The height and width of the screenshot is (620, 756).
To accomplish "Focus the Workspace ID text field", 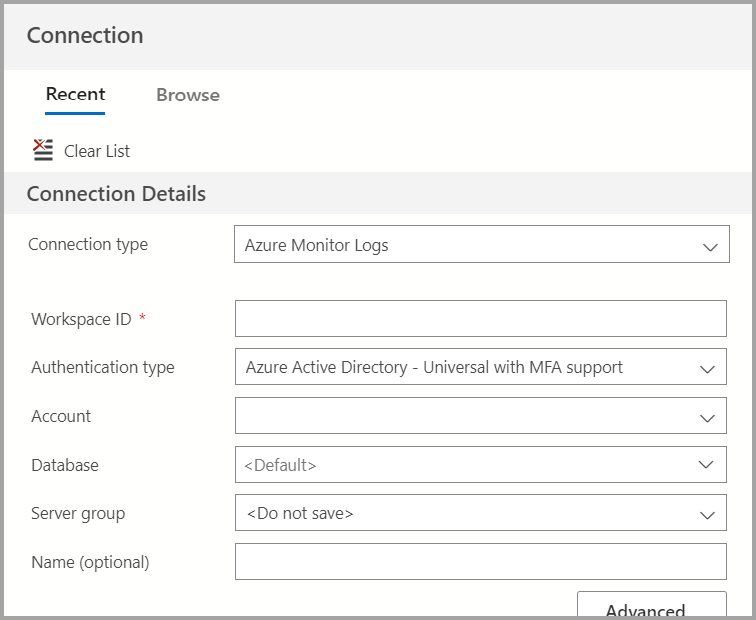I will (480, 319).
